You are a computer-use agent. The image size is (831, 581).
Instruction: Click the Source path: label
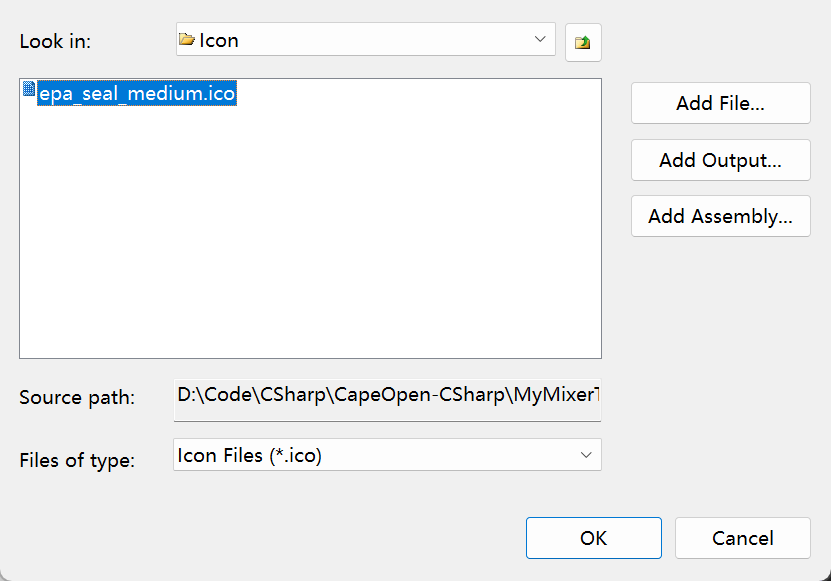click(77, 398)
